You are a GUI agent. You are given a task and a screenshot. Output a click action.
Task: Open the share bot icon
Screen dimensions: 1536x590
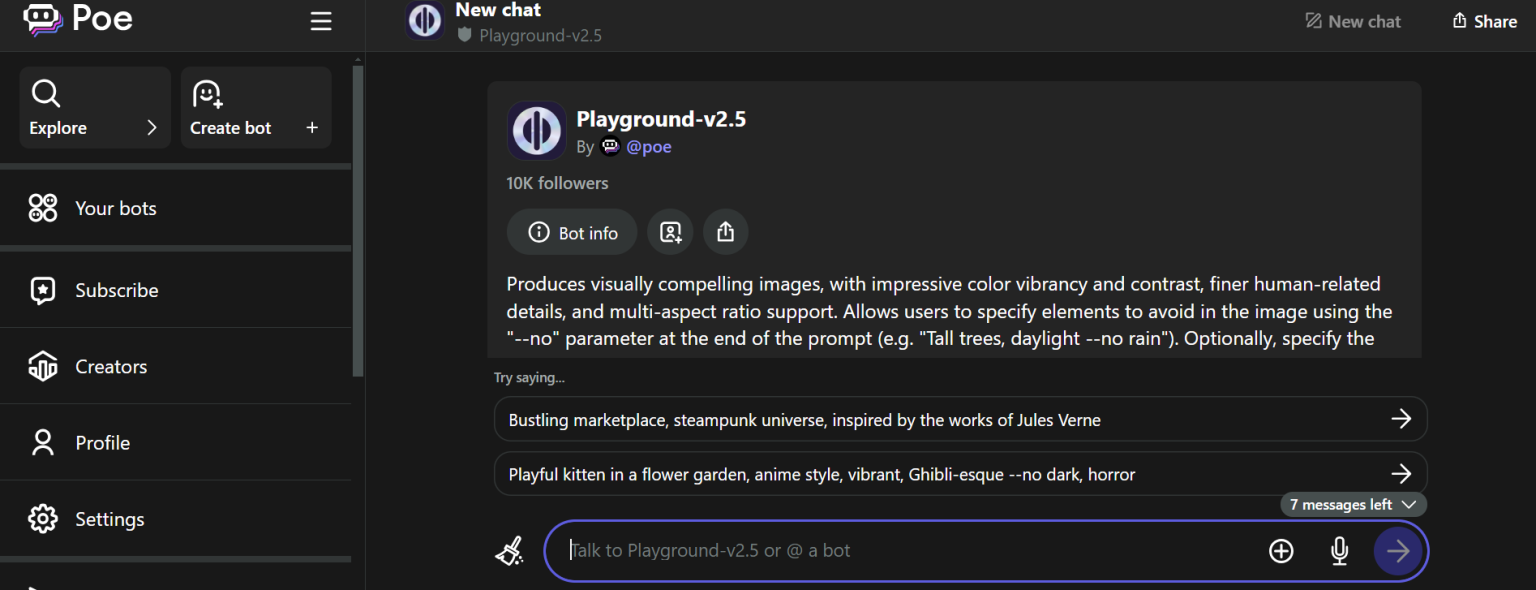point(725,232)
